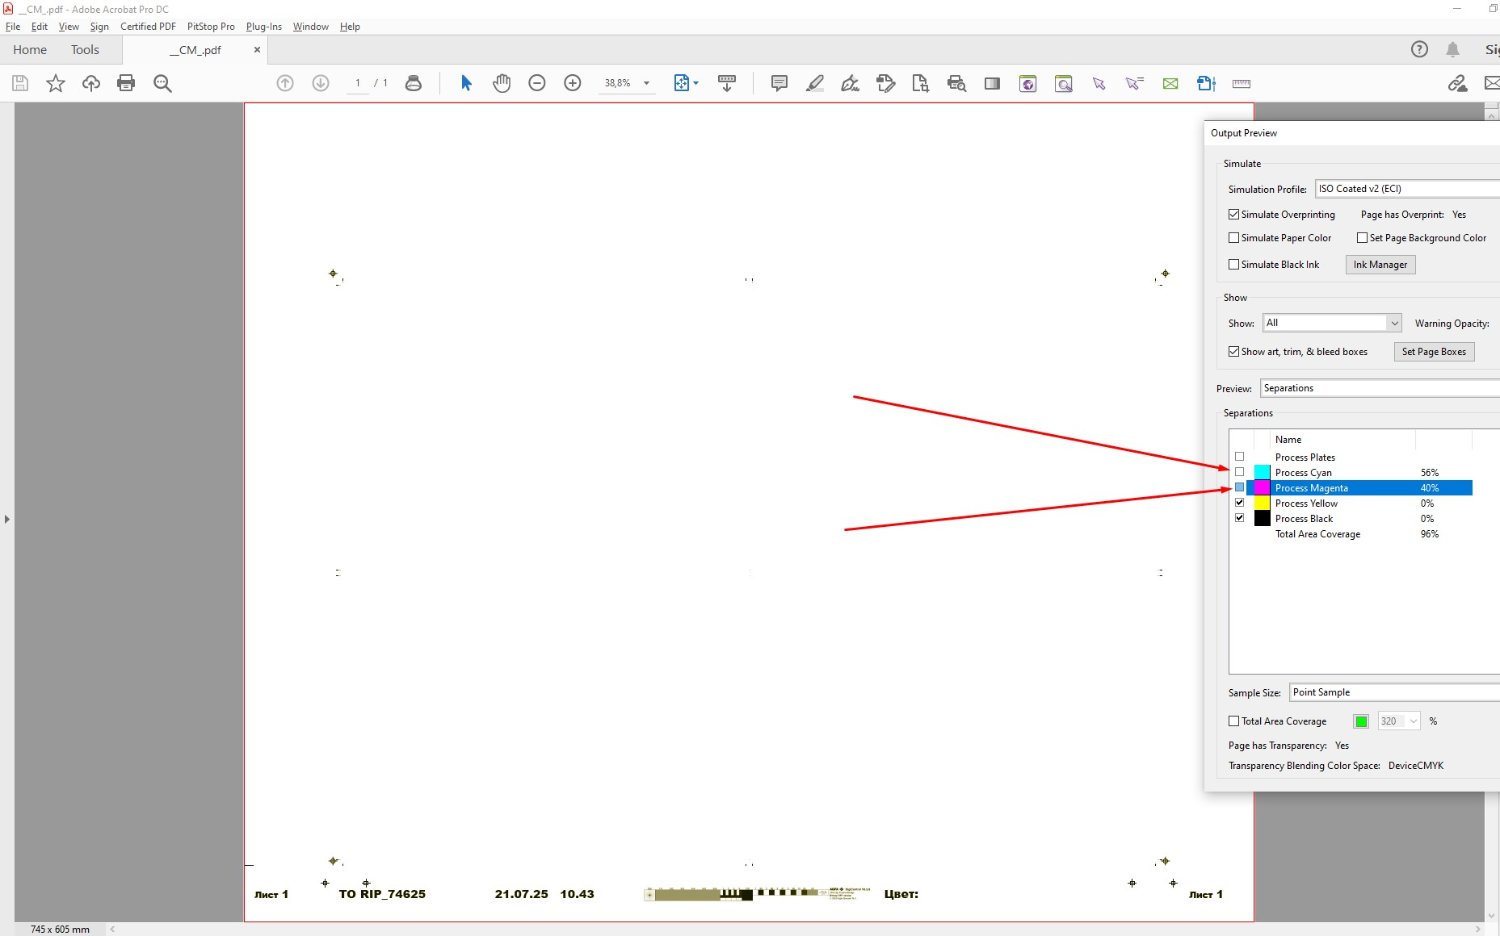Uncheck the Process Black separation
This screenshot has width=1500, height=936.
pos(1240,518)
